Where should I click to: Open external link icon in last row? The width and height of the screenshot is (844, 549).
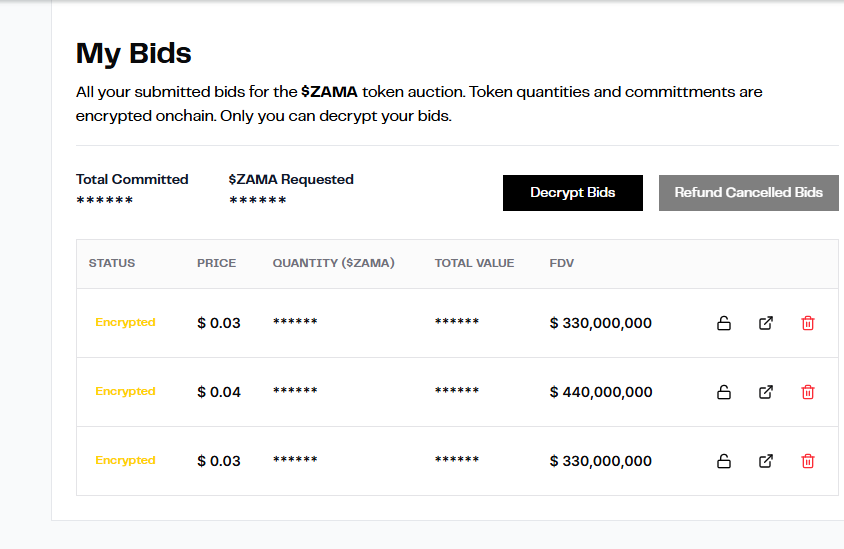(766, 461)
